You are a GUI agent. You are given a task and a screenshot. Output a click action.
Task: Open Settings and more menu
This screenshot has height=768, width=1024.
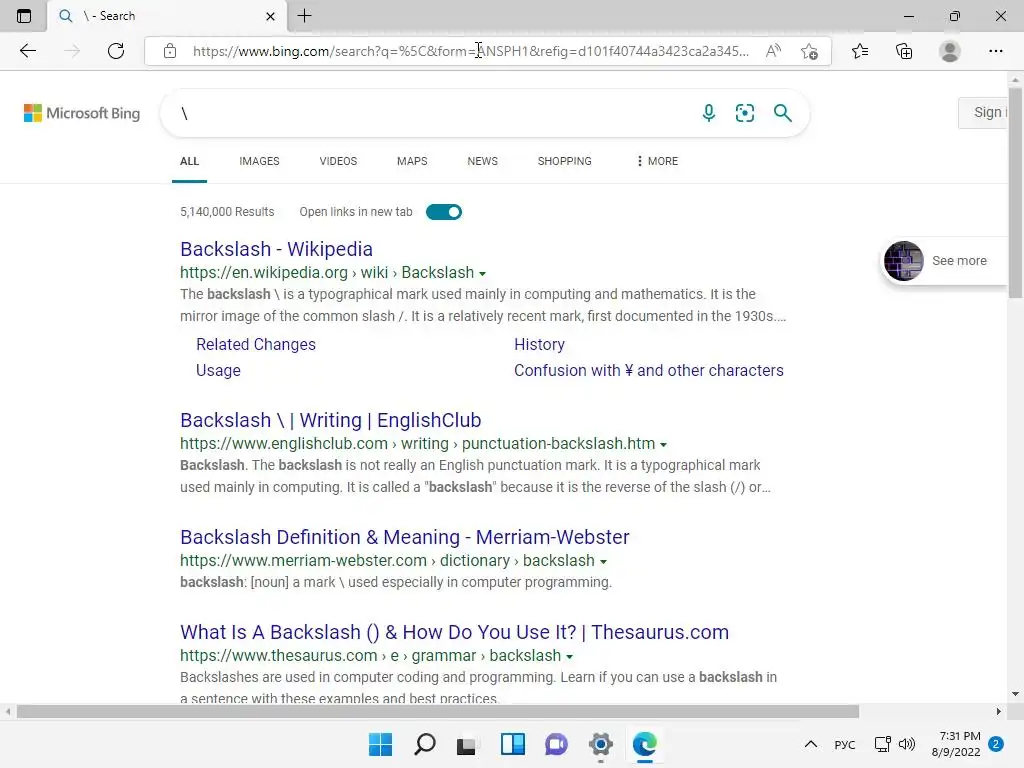click(995, 51)
